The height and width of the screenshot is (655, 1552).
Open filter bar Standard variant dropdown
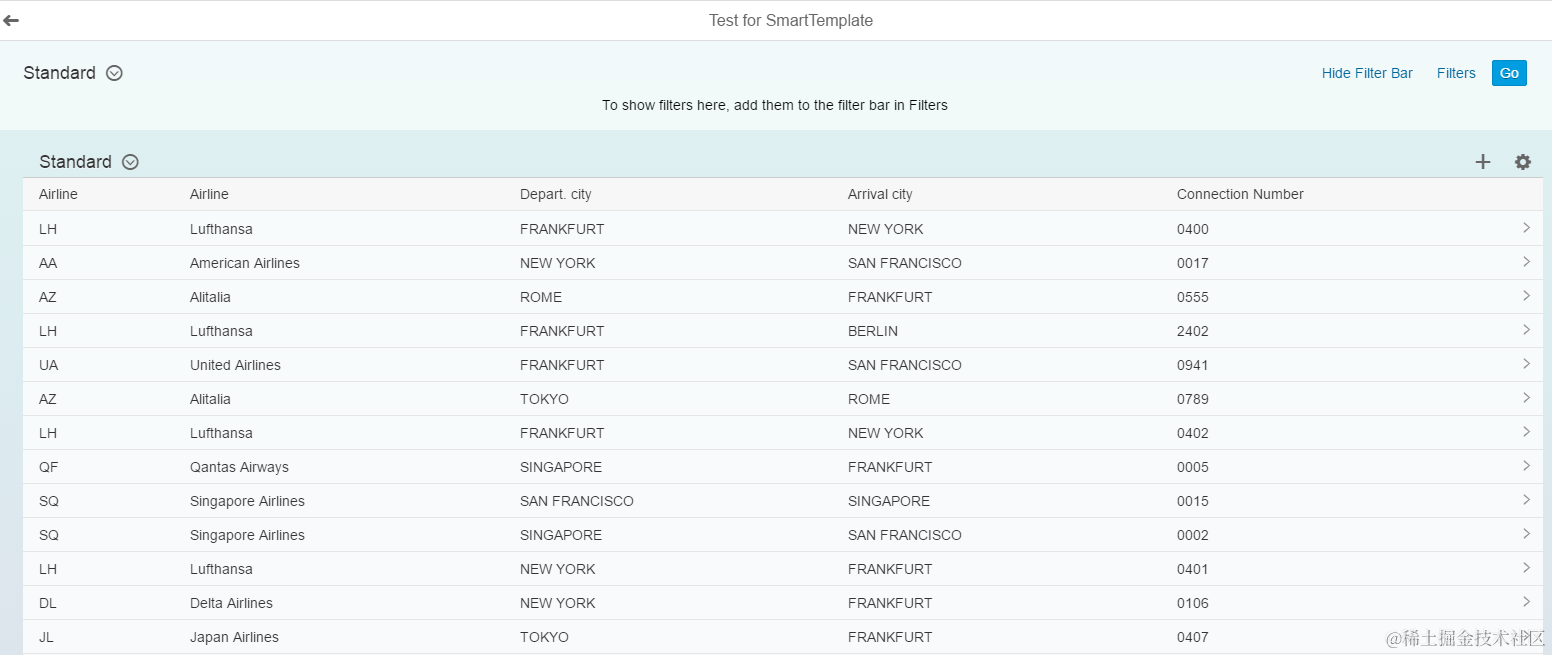coord(114,73)
